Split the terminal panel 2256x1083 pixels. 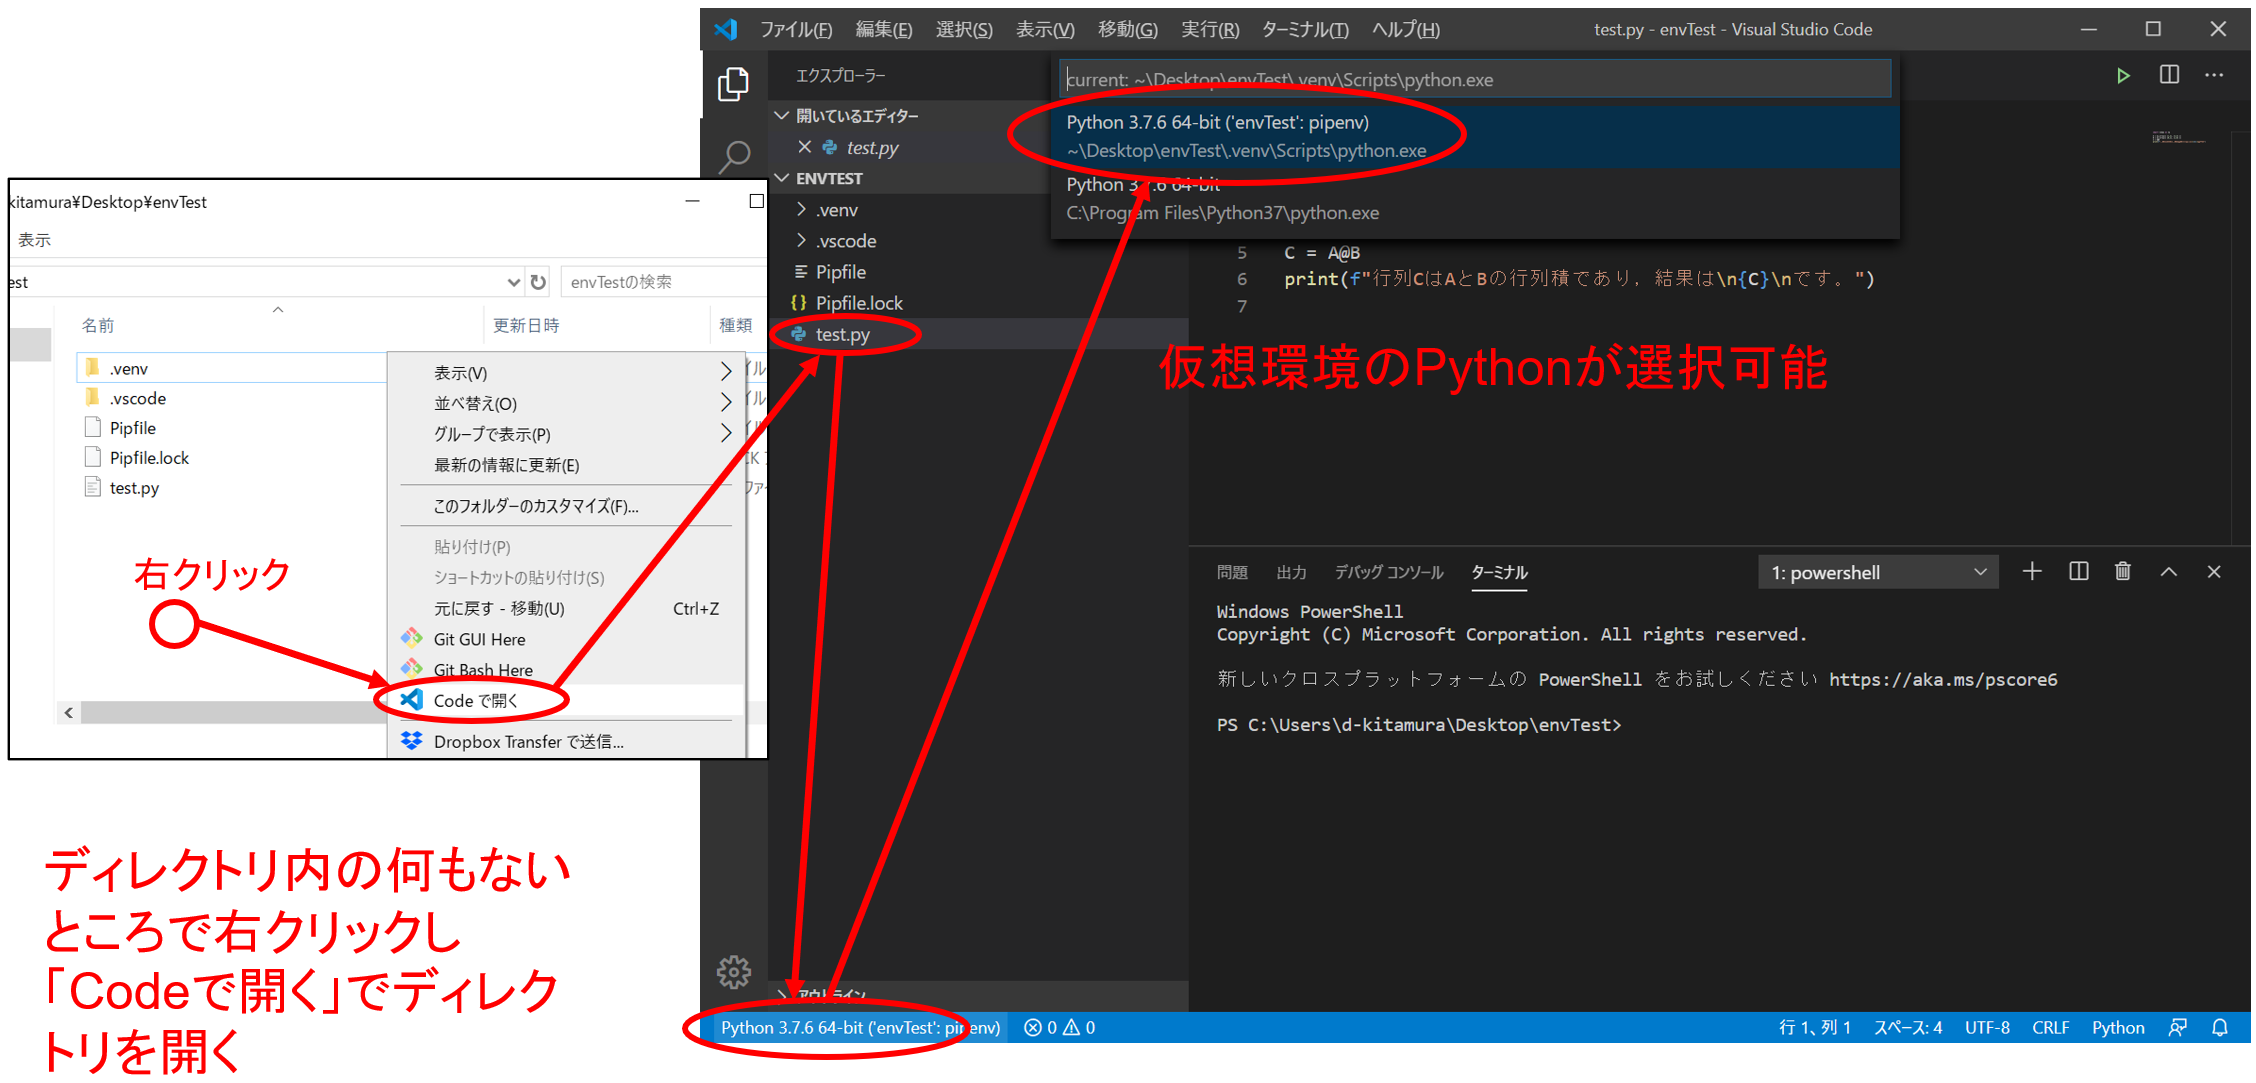pos(2078,572)
